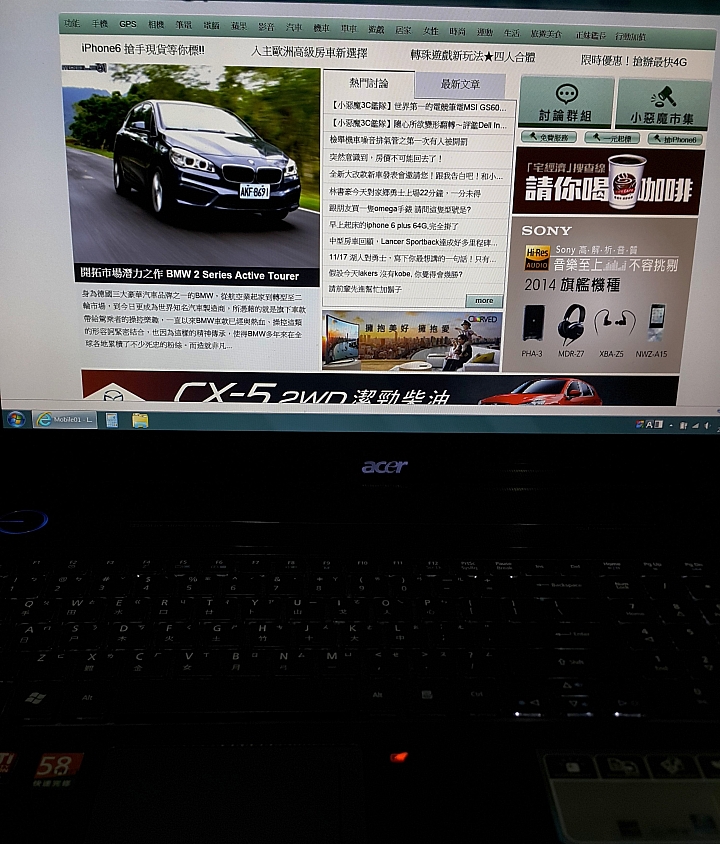Click the 討論群組 chat bubble button
The height and width of the screenshot is (844, 720).
(x=566, y=102)
